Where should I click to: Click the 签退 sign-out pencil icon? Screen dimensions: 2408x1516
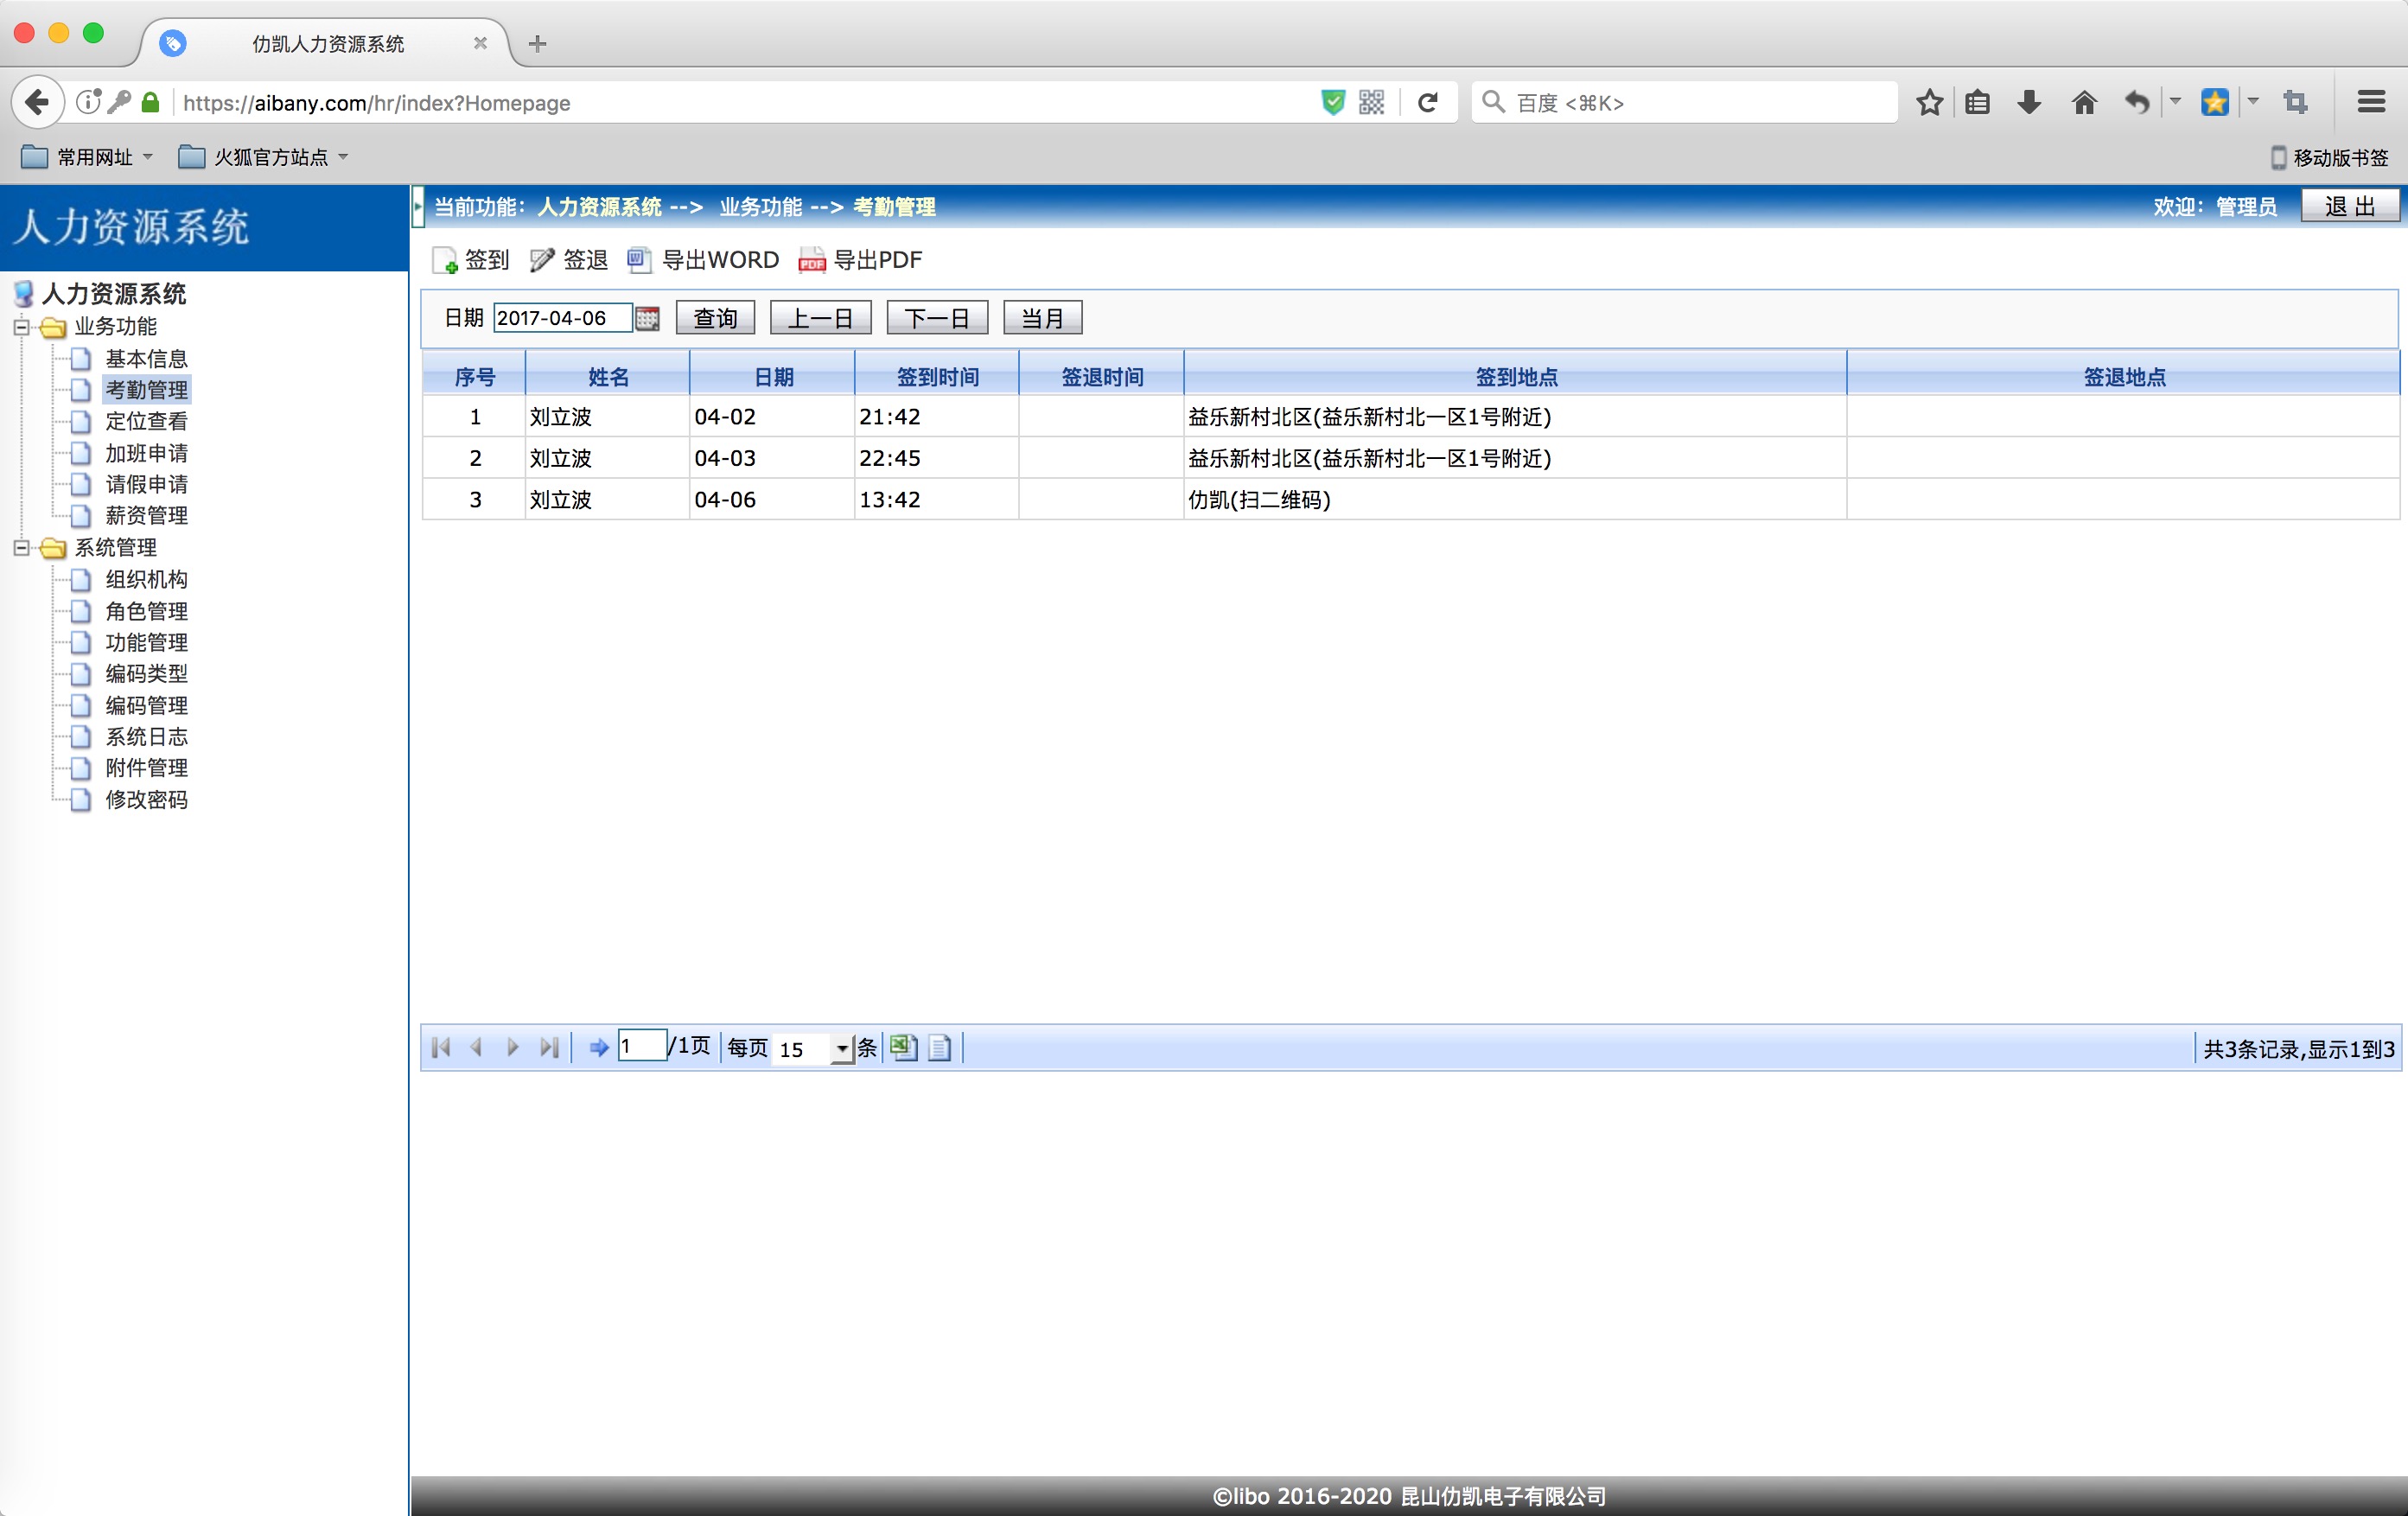[x=542, y=261]
